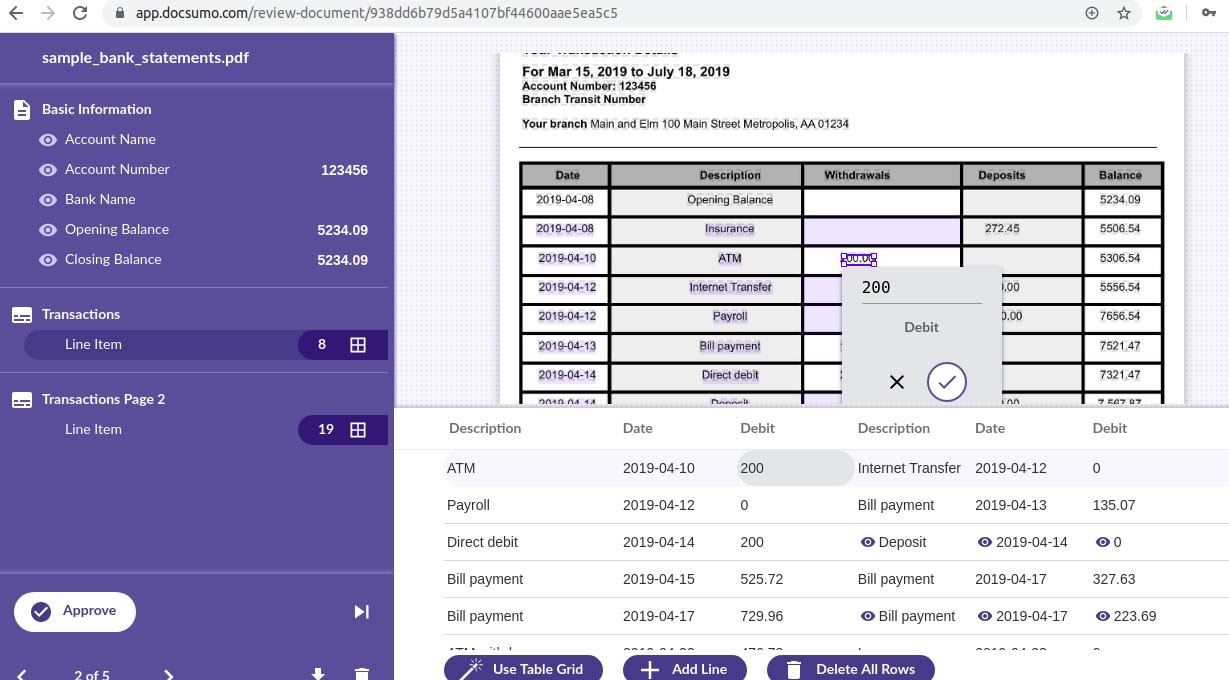Toggle visibility eye for Closing Balance
This screenshot has width=1229, height=680.
[48, 260]
